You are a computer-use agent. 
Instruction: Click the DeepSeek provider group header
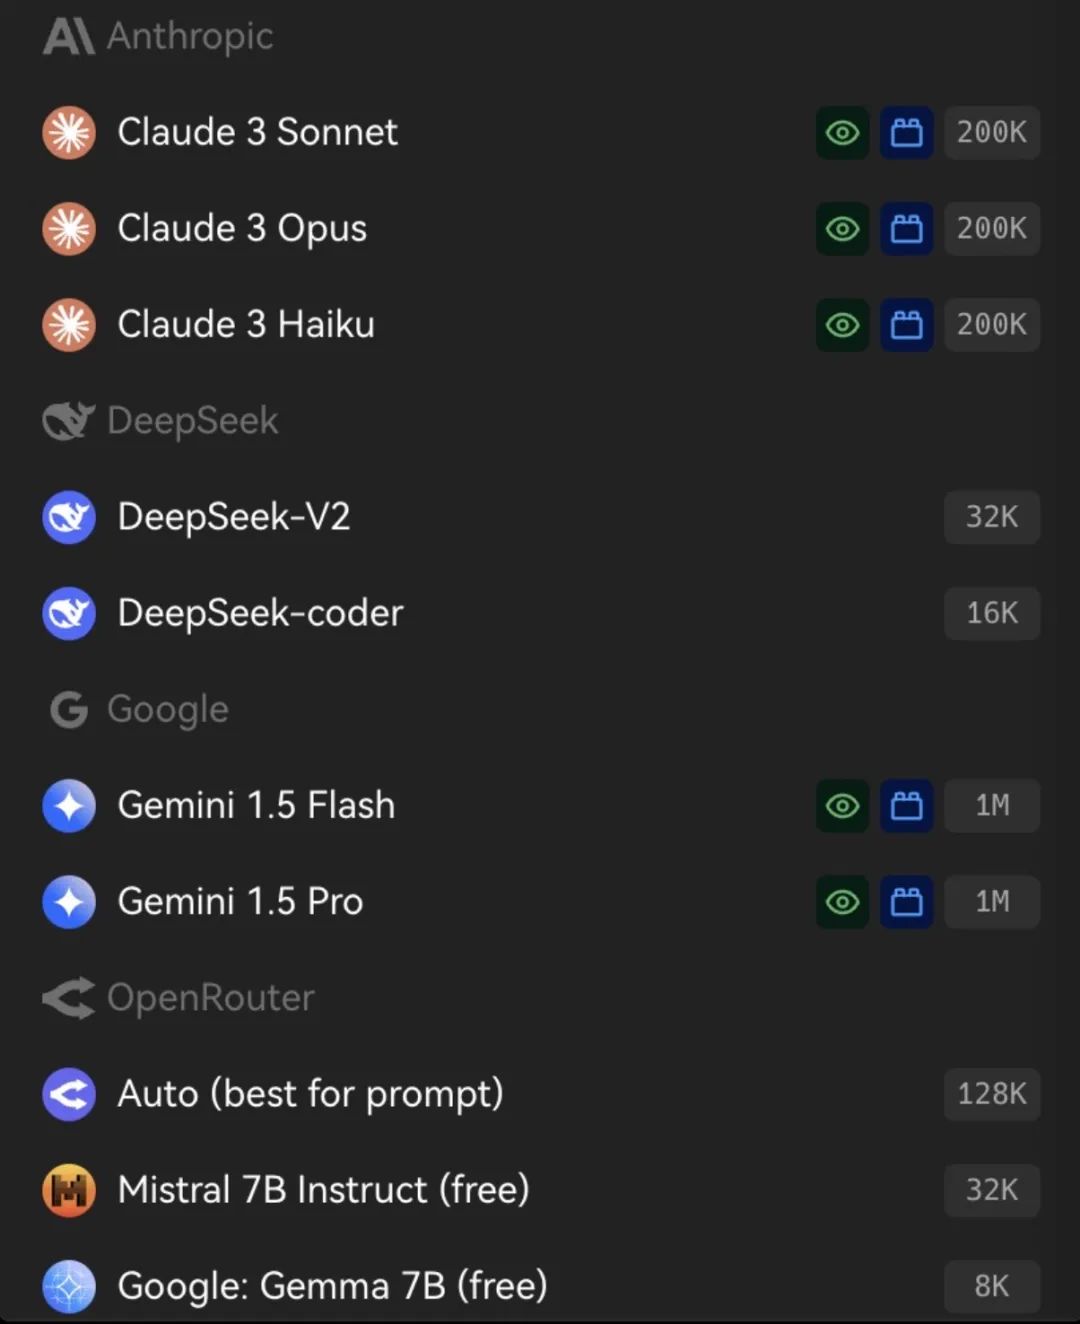(x=162, y=421)
